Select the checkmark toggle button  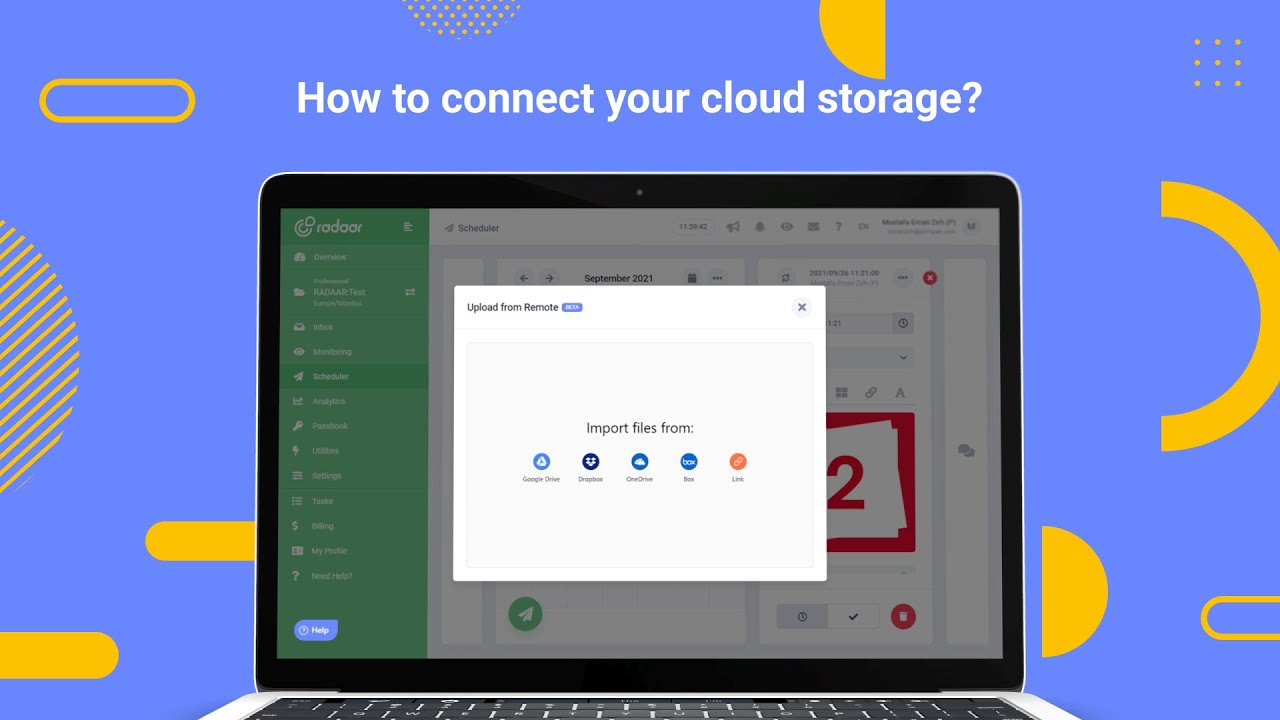(x=853, y=617)
